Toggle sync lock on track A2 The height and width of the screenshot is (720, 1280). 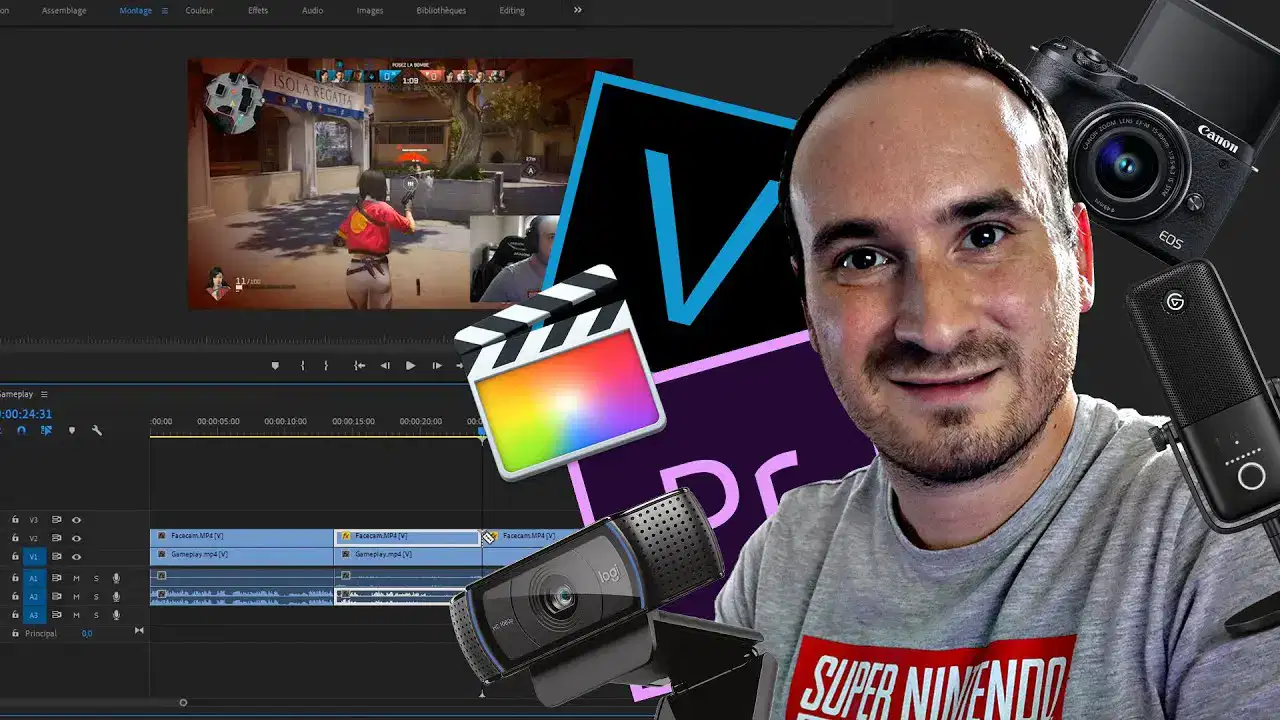click(x=57, y=596)
